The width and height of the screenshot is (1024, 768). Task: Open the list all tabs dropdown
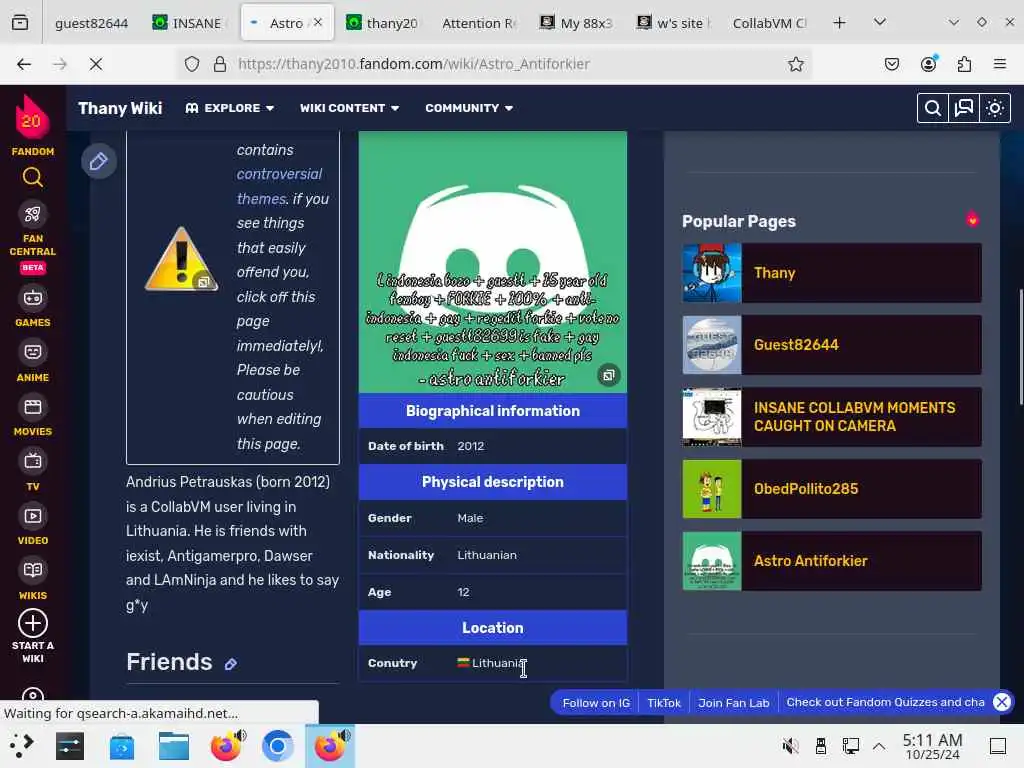[x=880, y=22]
